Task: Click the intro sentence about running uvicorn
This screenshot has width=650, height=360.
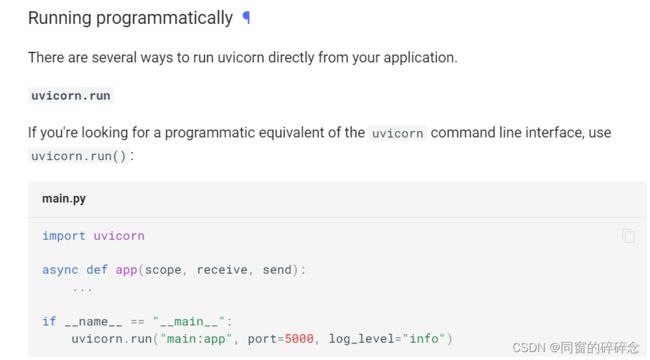Action: (243, 57)
